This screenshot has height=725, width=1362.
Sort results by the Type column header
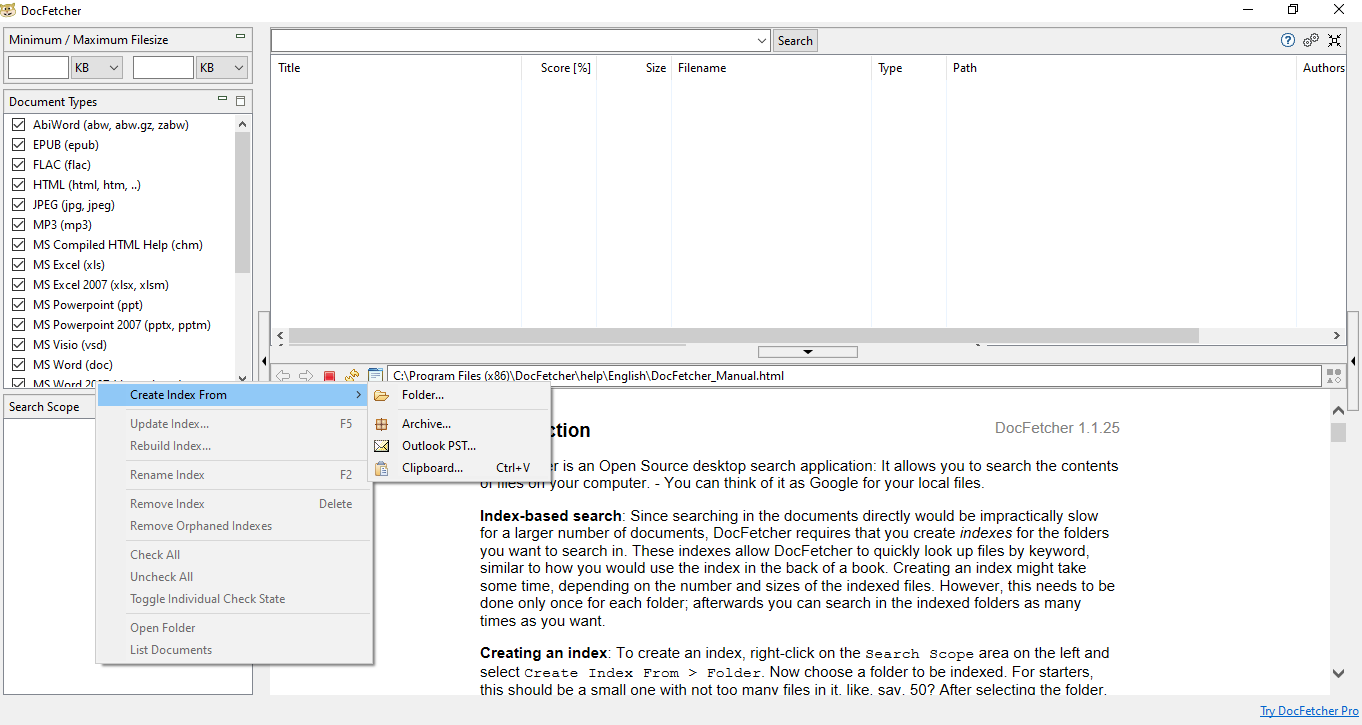point(909,68)
